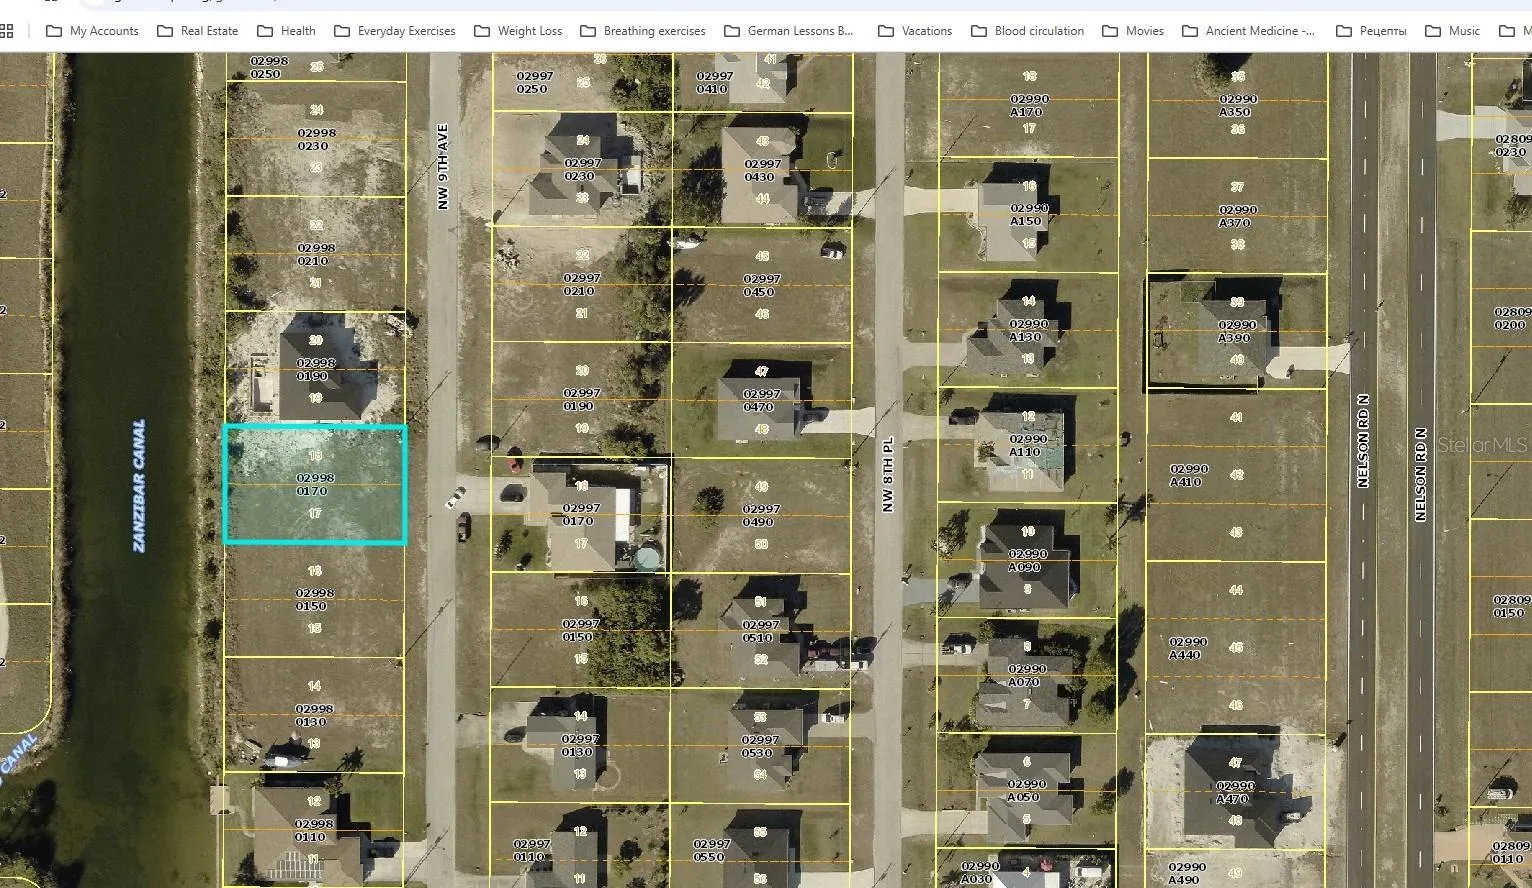Image resolution: width=1532 pixels, height=888 pixels.
Task: Select vacant parcel 02990 A410
Action: click(1189, 475)
